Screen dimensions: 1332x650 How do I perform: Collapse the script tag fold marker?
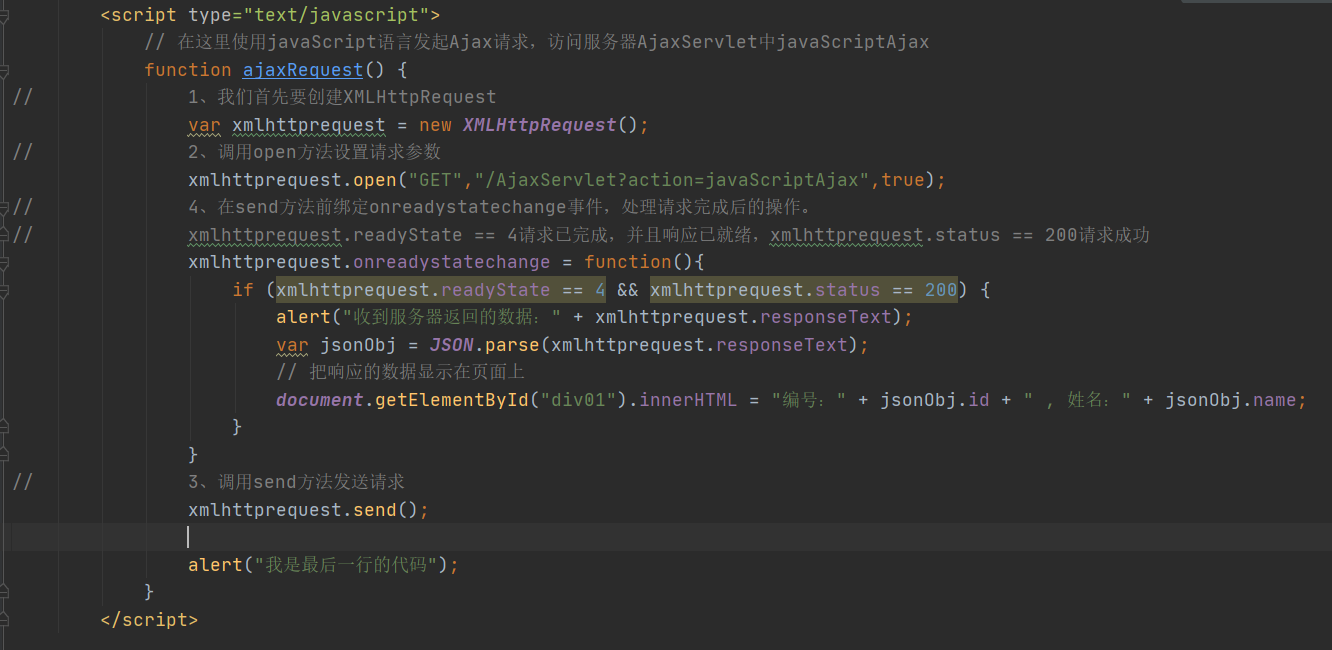click(4, 15)
